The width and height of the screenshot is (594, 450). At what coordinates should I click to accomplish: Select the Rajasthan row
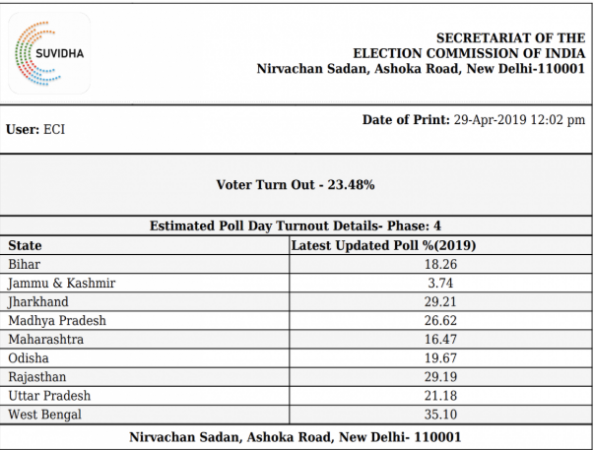tap(296, 377)
